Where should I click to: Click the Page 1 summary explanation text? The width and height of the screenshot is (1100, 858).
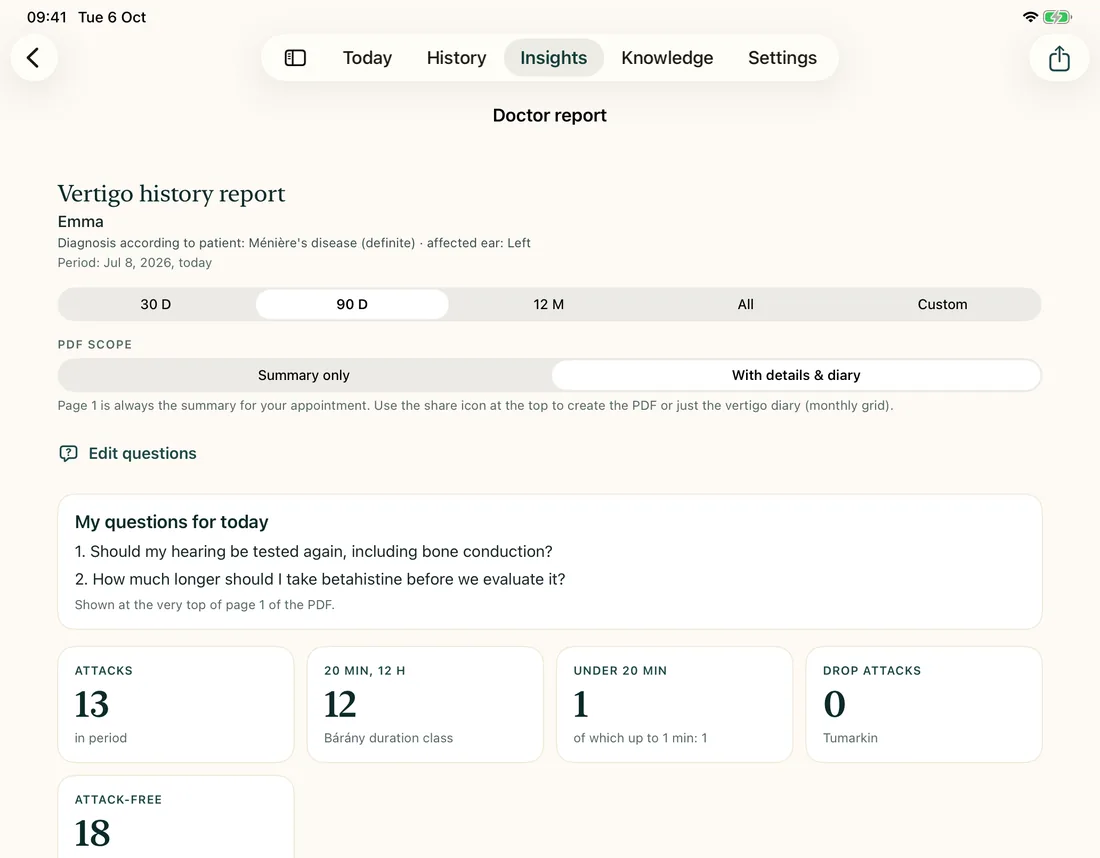475,405
